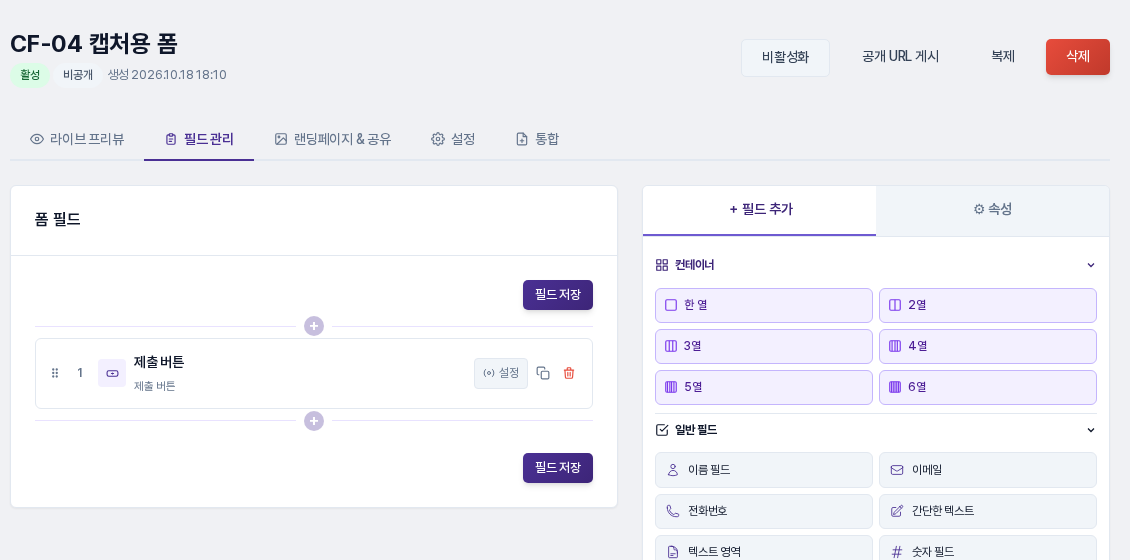1130x560 pixels.
Task: Add a 한 열 container
Action: click(x=764, y=306)
